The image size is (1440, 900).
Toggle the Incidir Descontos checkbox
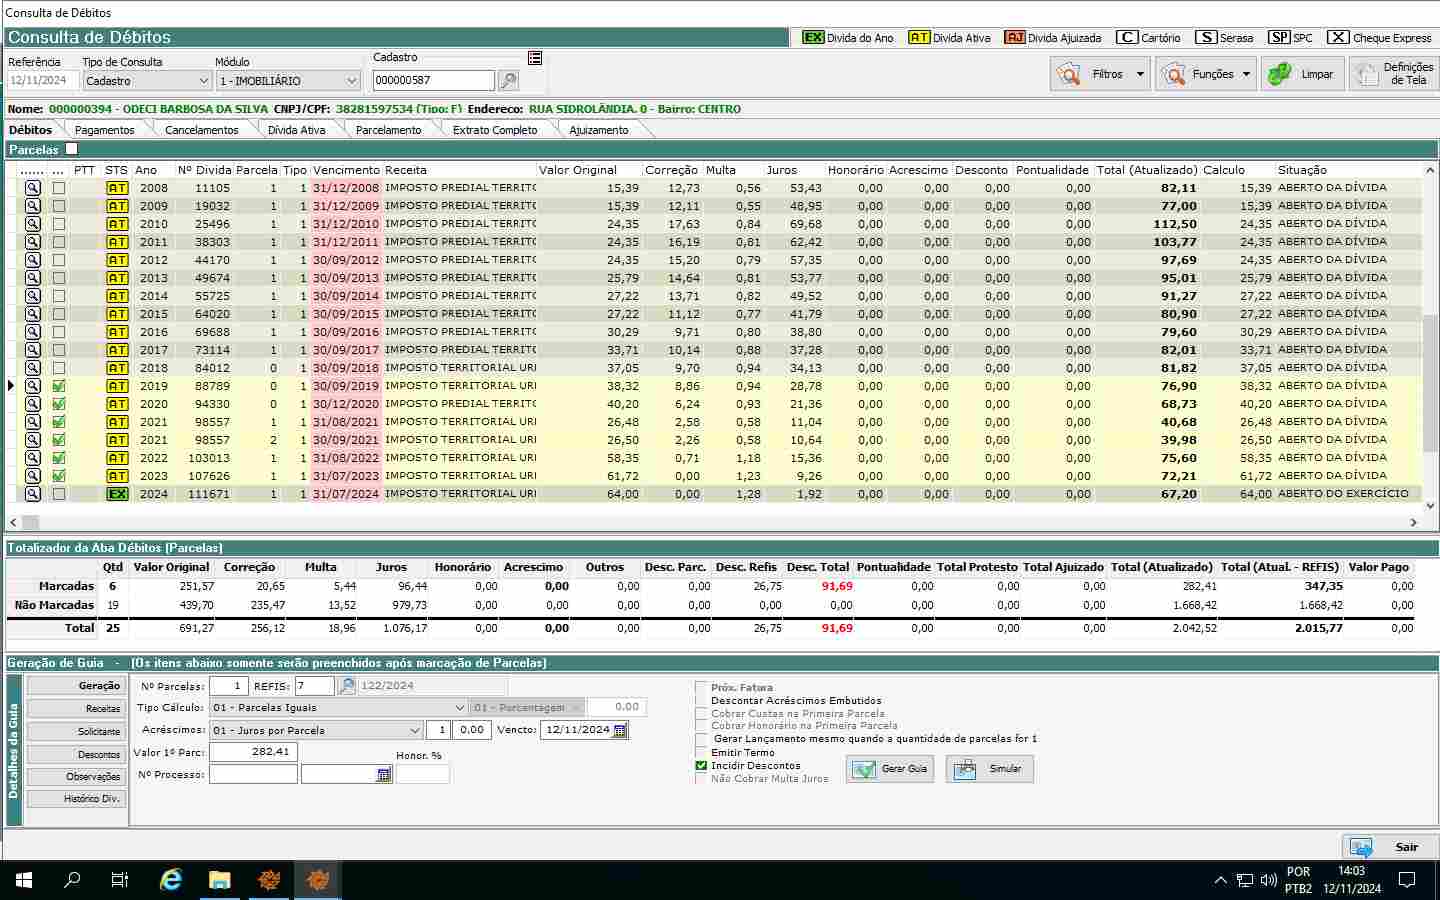point(701,766)
